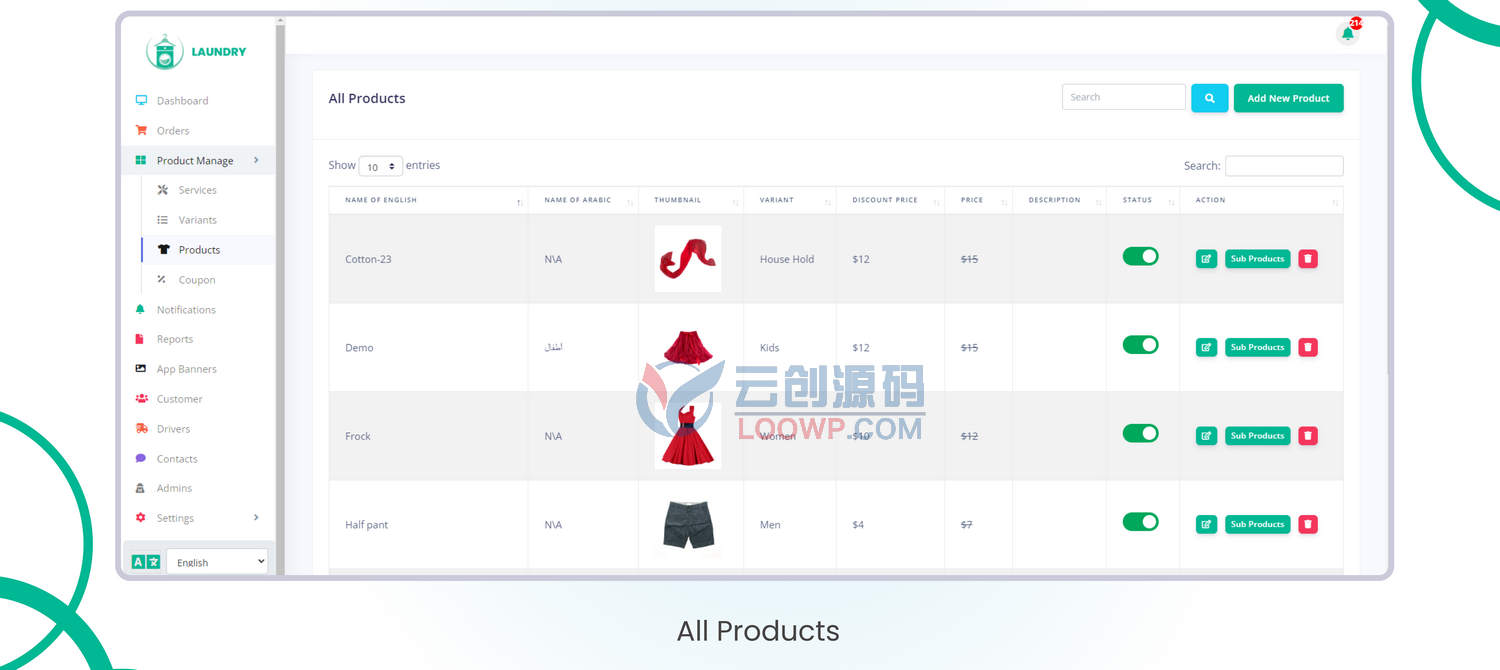Delete the Demo product

1308,347
